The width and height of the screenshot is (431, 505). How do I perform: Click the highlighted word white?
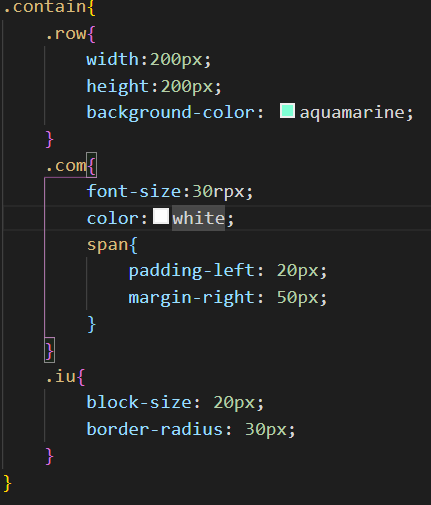[198, 218]
